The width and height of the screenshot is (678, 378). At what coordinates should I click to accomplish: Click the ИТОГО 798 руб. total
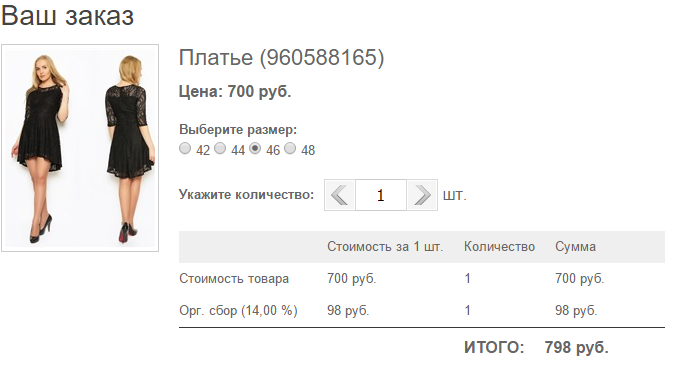click(x=536, y=347)
